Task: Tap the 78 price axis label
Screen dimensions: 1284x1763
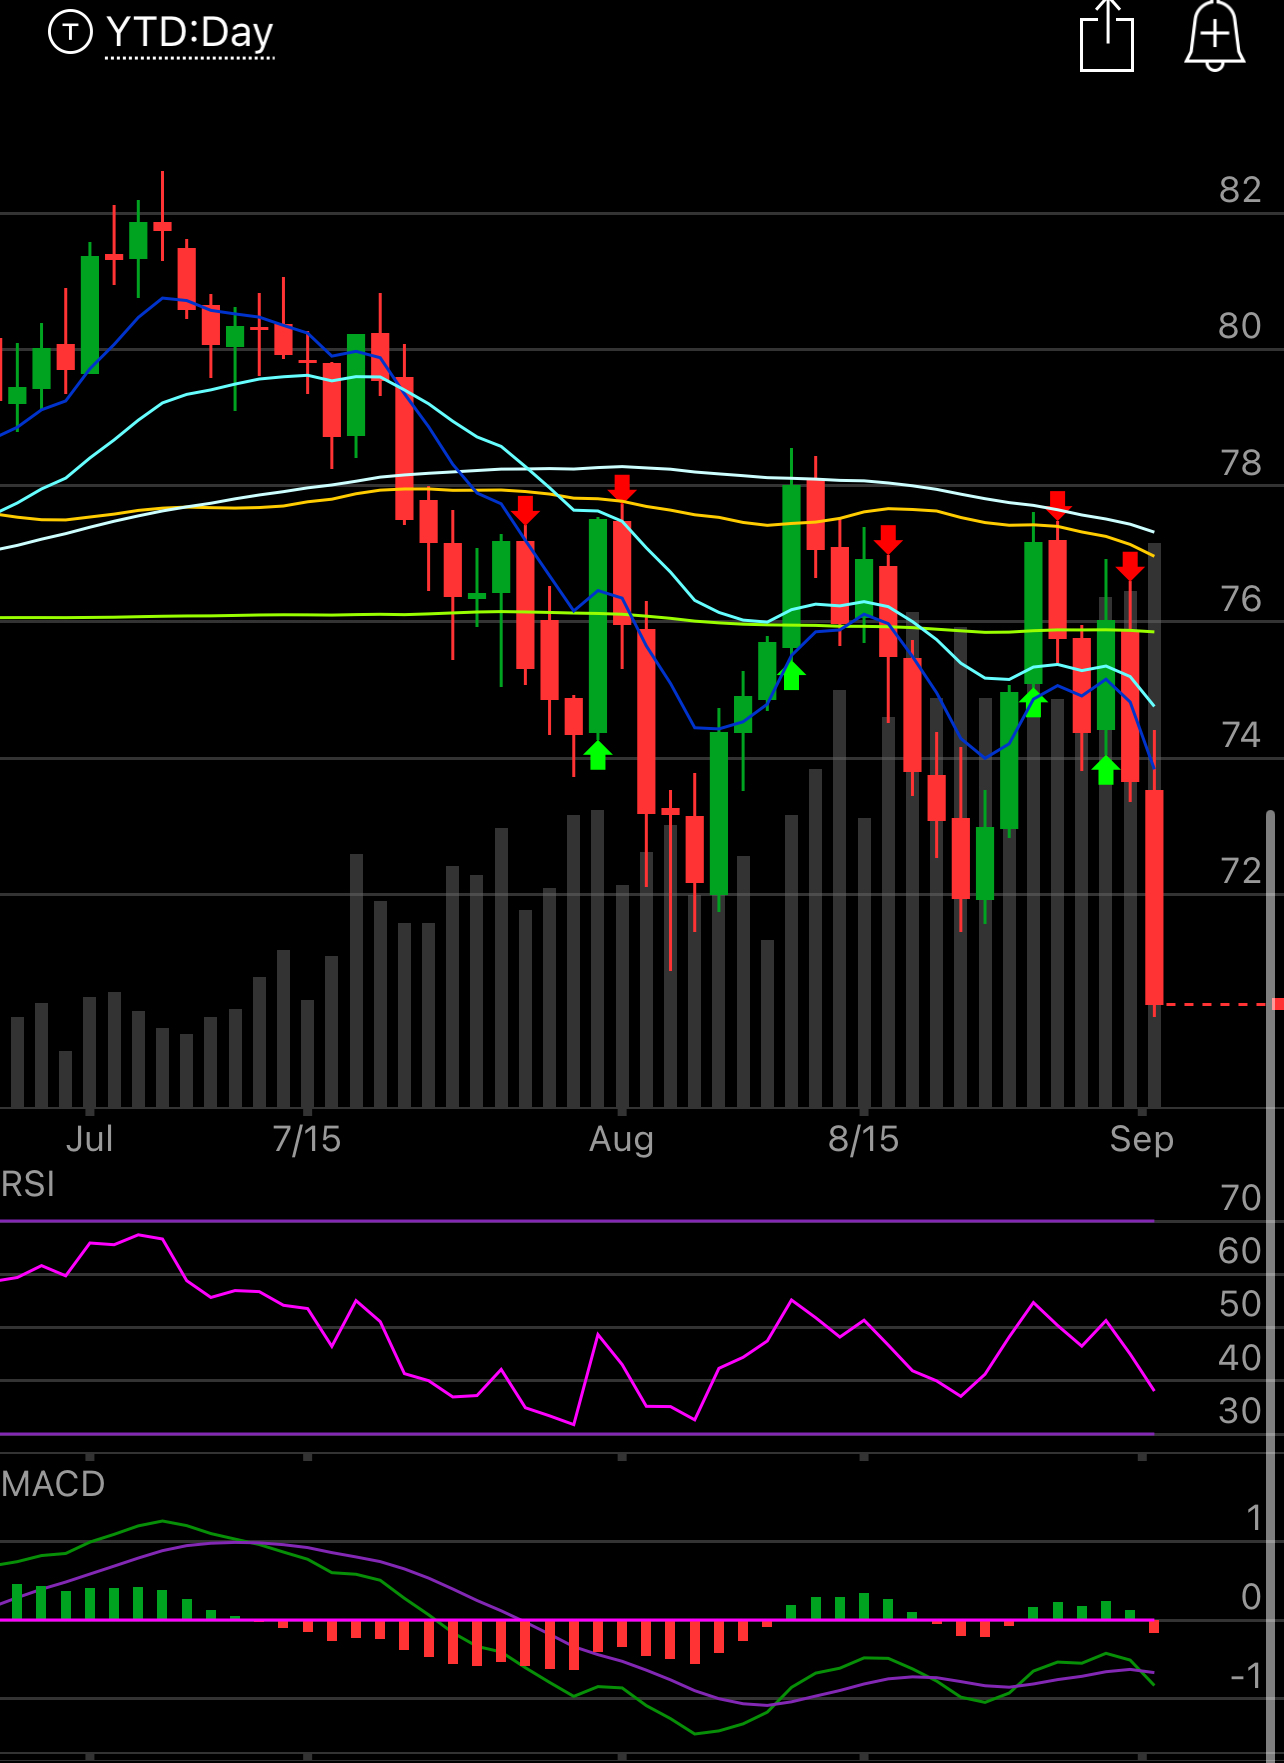Action: (1240, 463)
